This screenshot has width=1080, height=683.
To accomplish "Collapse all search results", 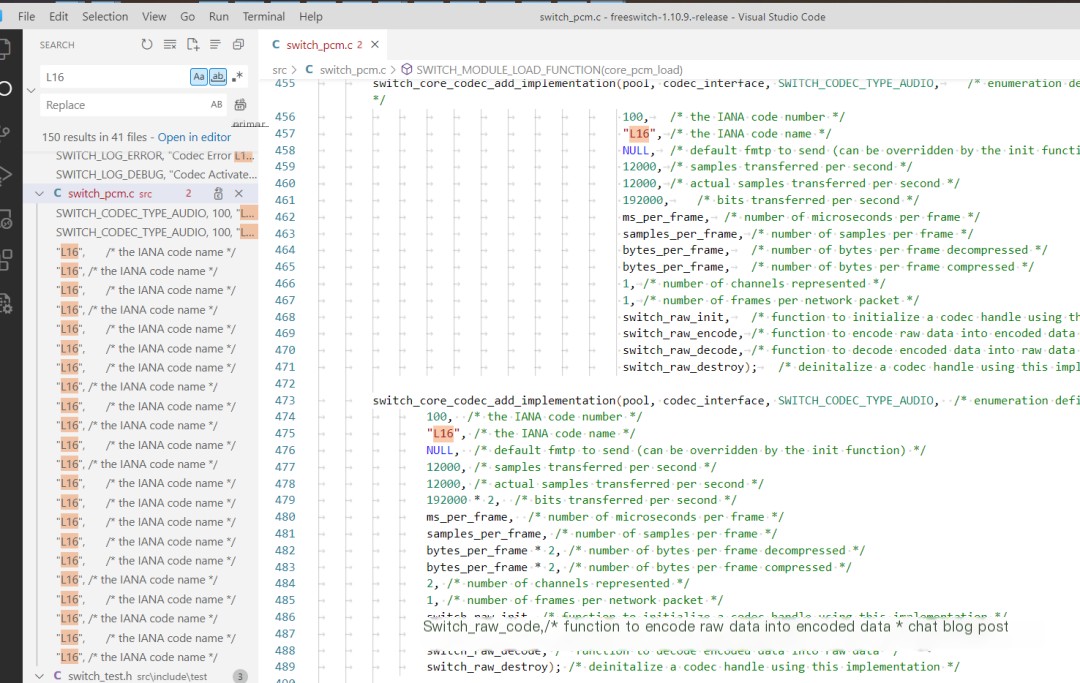I will pyautogui.click(x=238, y=45).
